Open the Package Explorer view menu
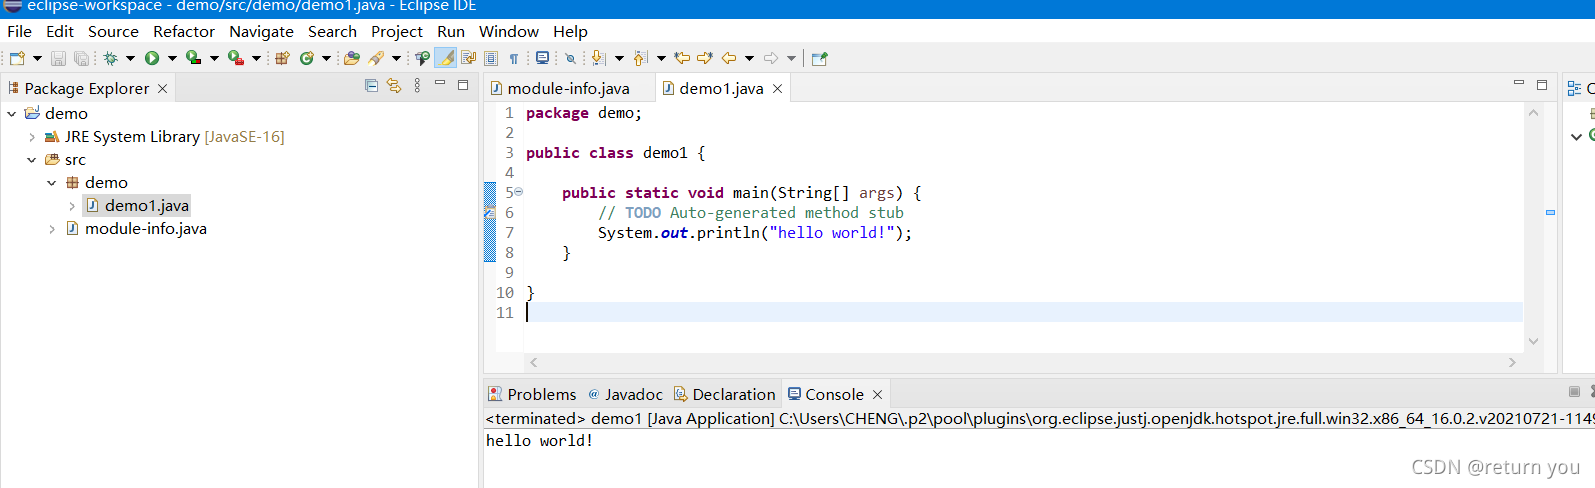This screenshot has width=1595, height=488. pyautogui.click(x=417, y=86)
